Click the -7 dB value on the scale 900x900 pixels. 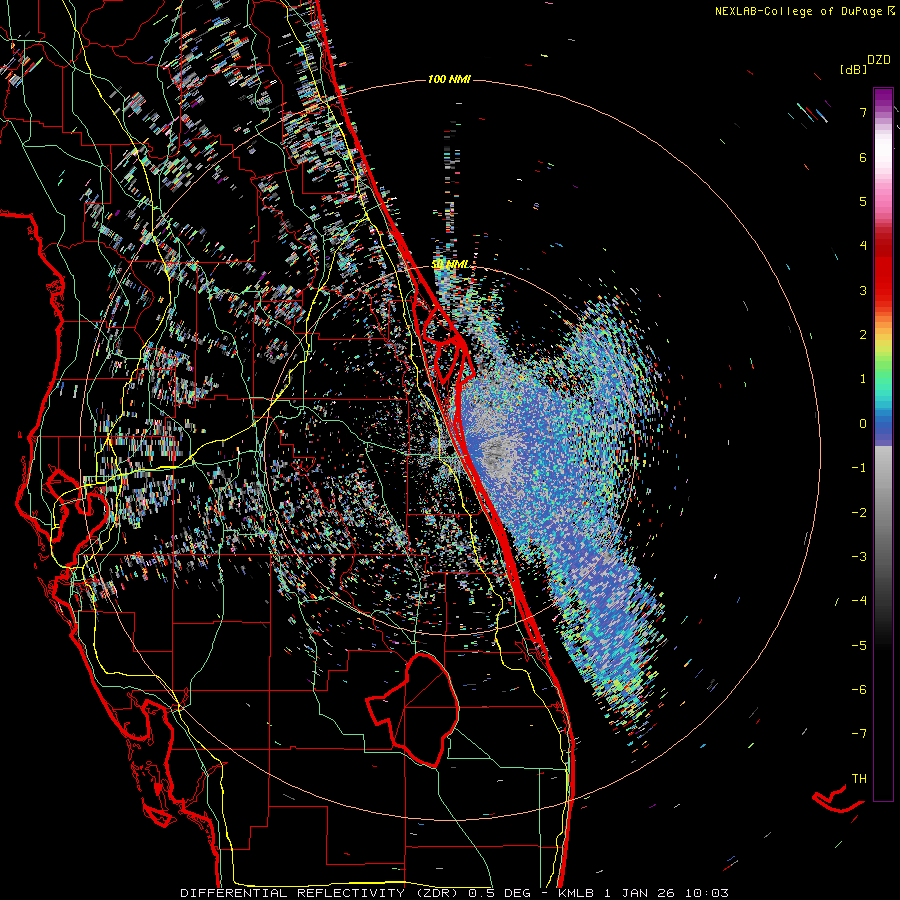859,734
